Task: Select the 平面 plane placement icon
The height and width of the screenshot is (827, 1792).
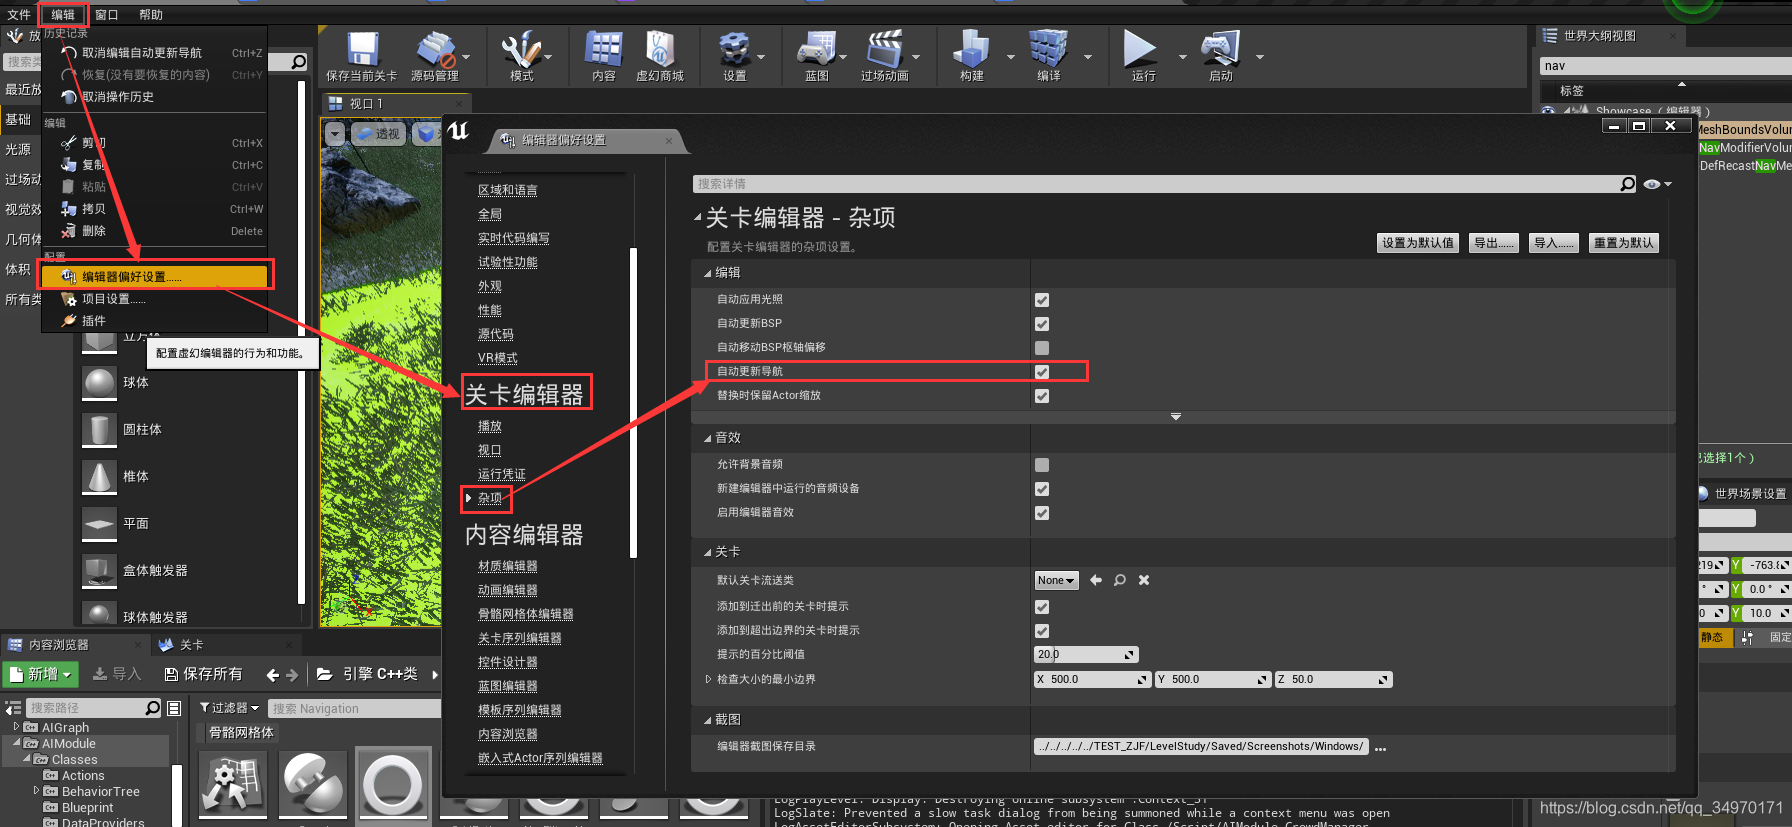Action: pyautogui.click(x=99, y=523)
